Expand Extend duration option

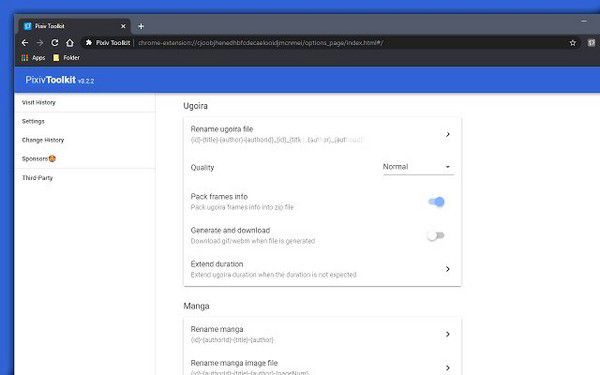[x=322, y=269]
